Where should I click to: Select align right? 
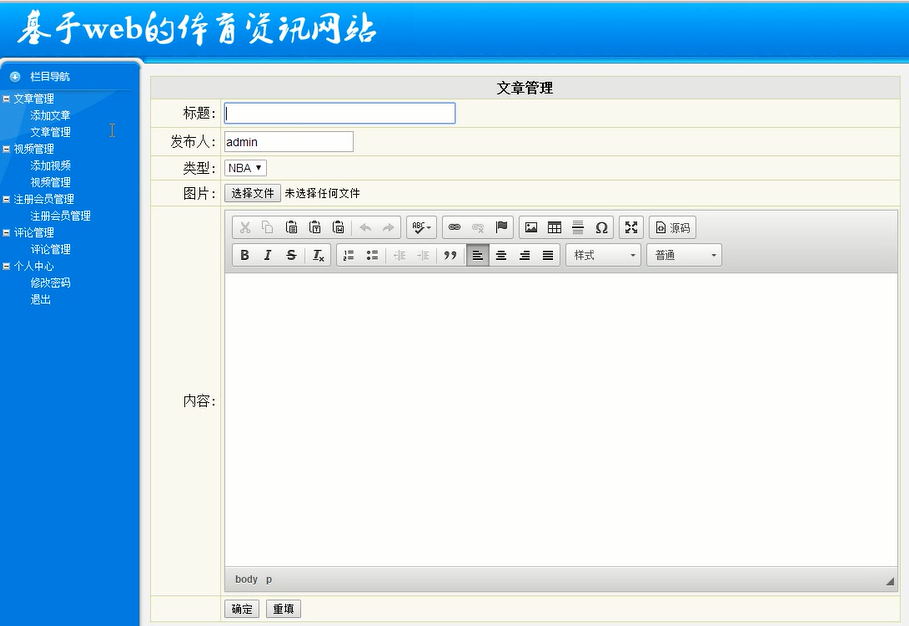525,255
